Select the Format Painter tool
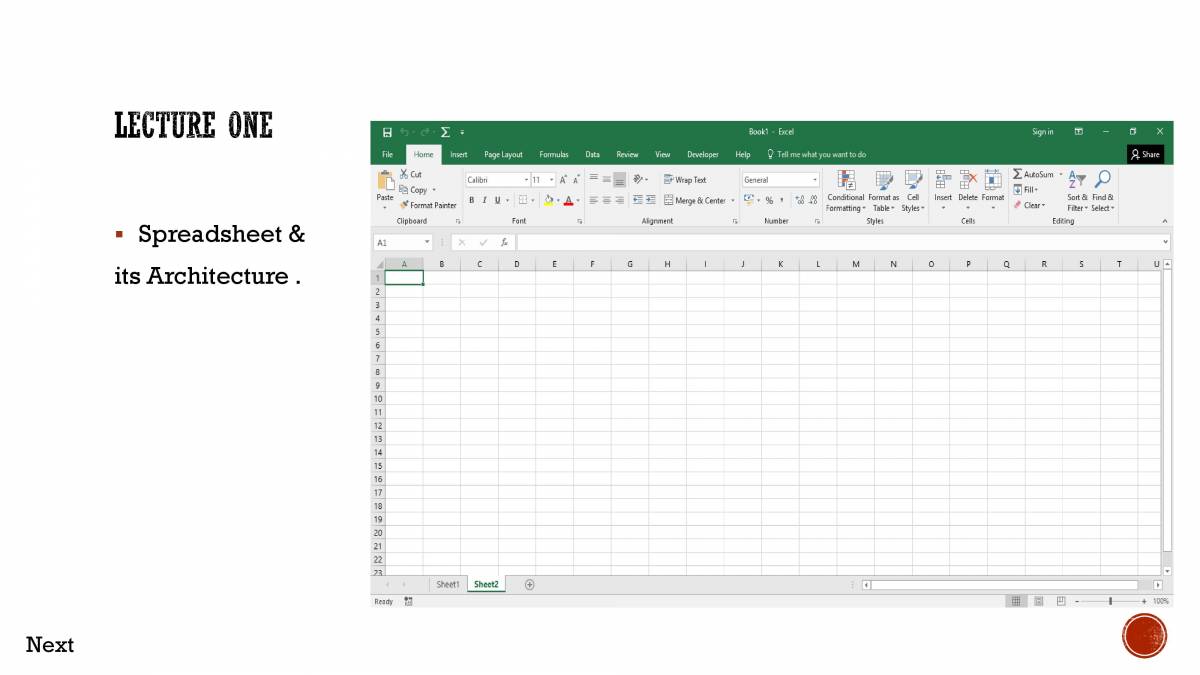 [428, 205]
